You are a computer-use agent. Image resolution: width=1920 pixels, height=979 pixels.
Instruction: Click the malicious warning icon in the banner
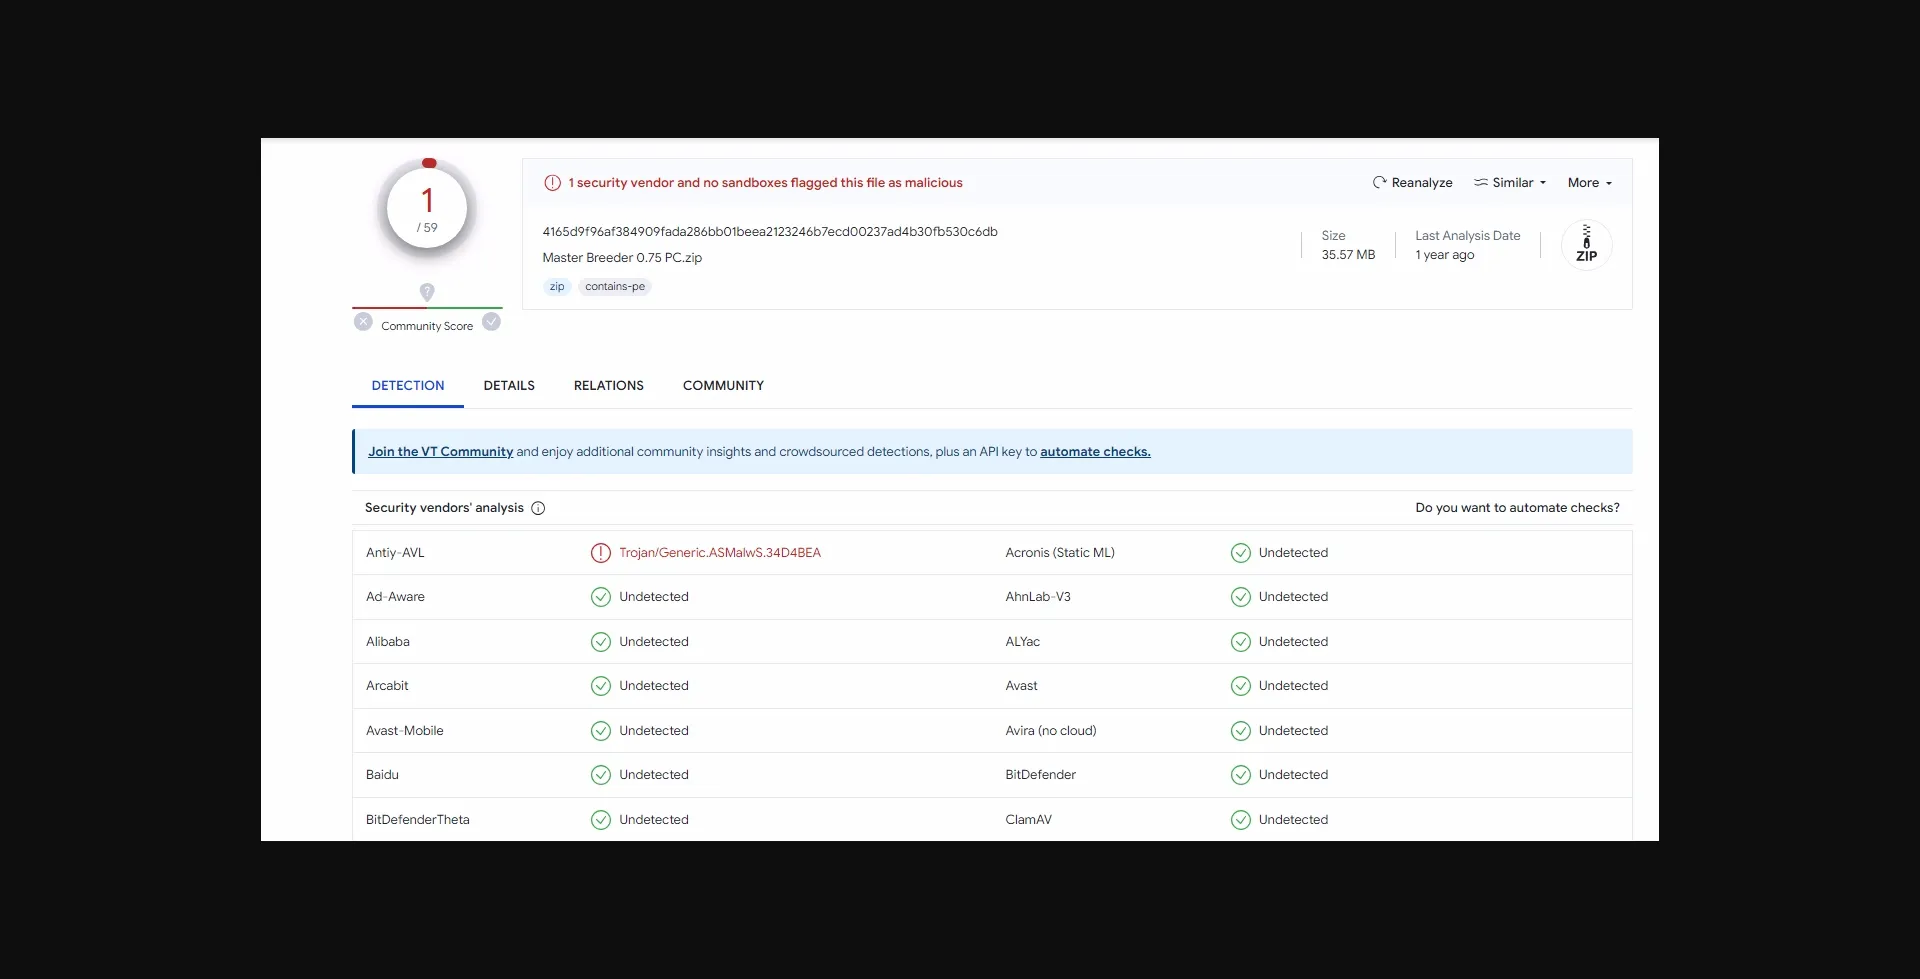pyautogui.click(x=552, y=183)
